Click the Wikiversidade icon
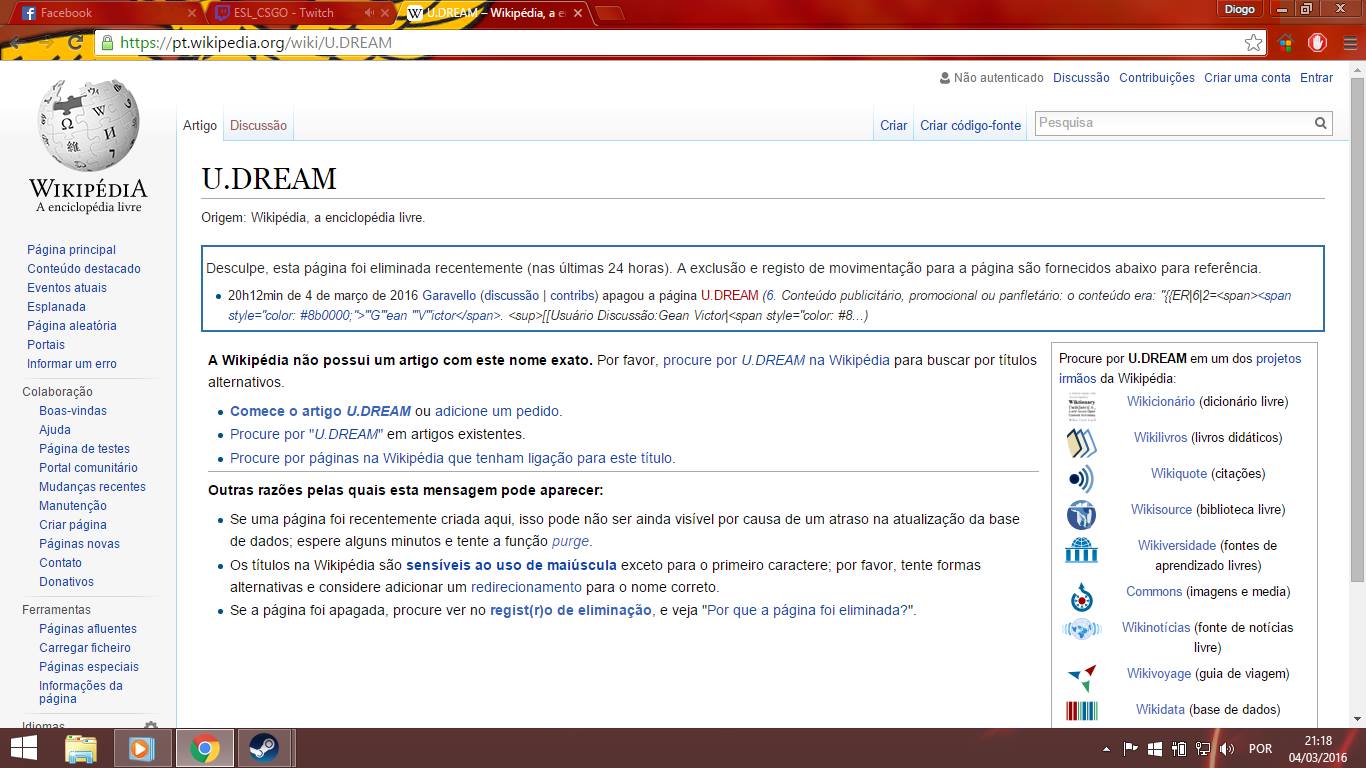This screenshot has height=768, width=1366. [1081, 550]
